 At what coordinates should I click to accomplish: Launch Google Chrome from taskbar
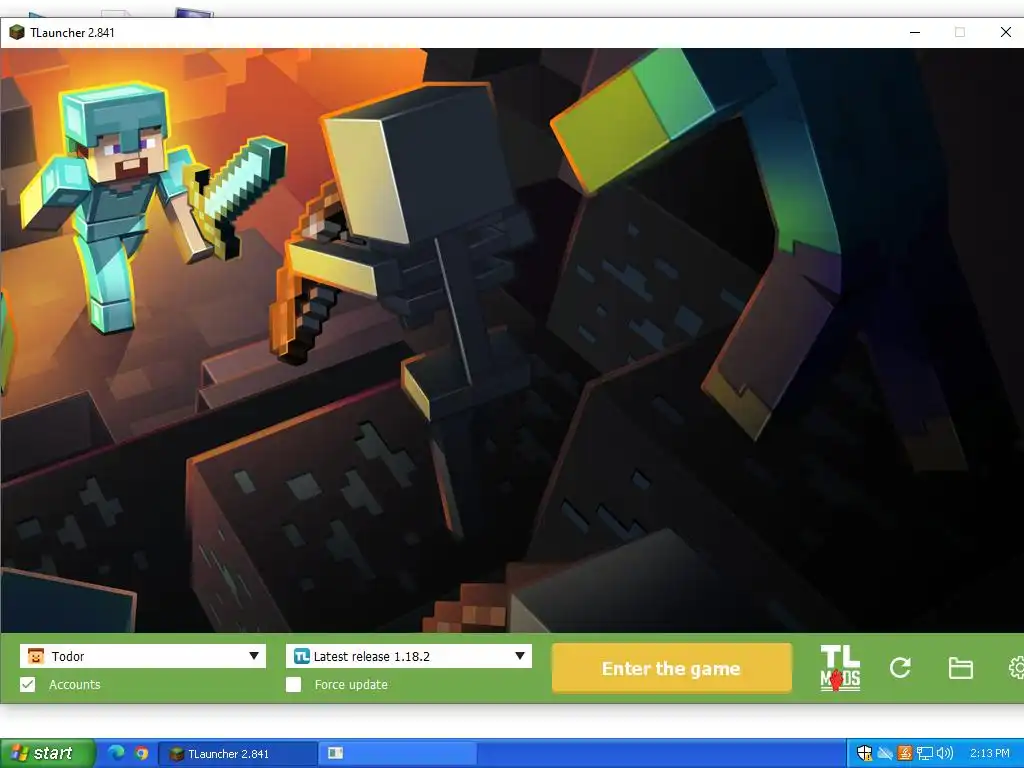[142, 753]
